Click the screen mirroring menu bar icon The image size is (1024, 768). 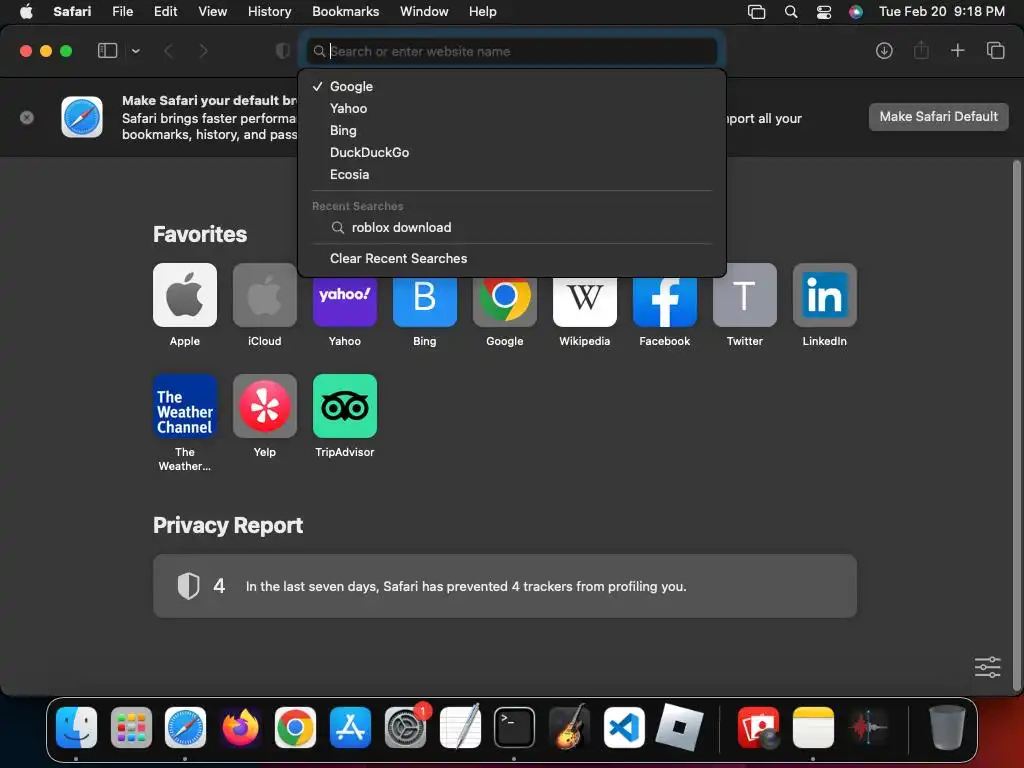pyautogui.click(x=756, y=12)
